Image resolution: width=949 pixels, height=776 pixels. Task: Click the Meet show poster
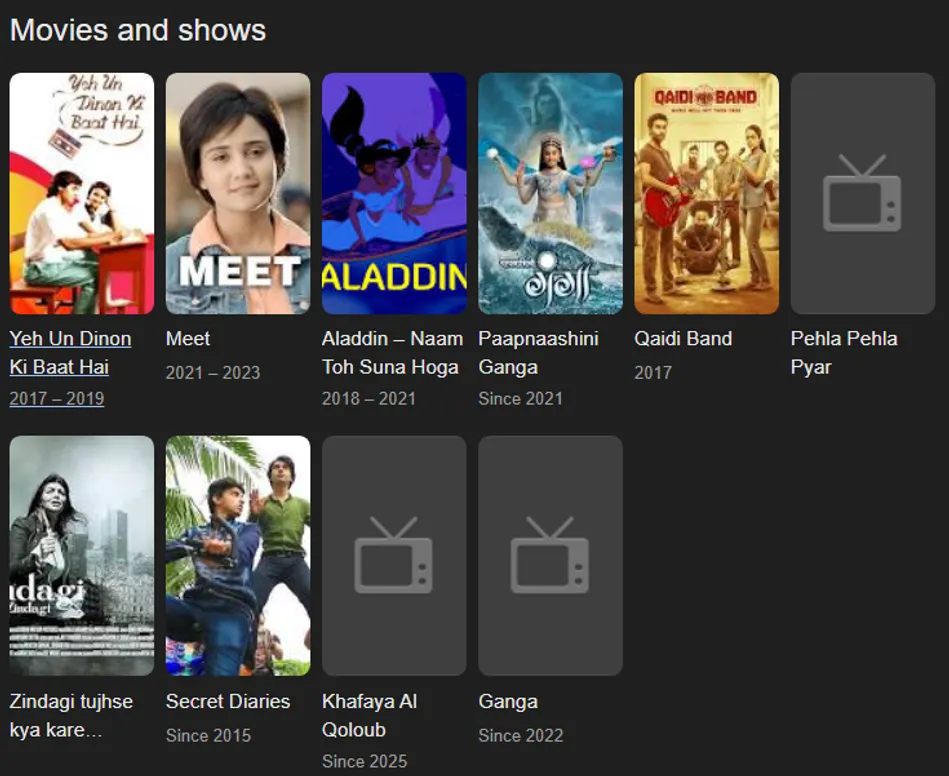click(238, 193)
